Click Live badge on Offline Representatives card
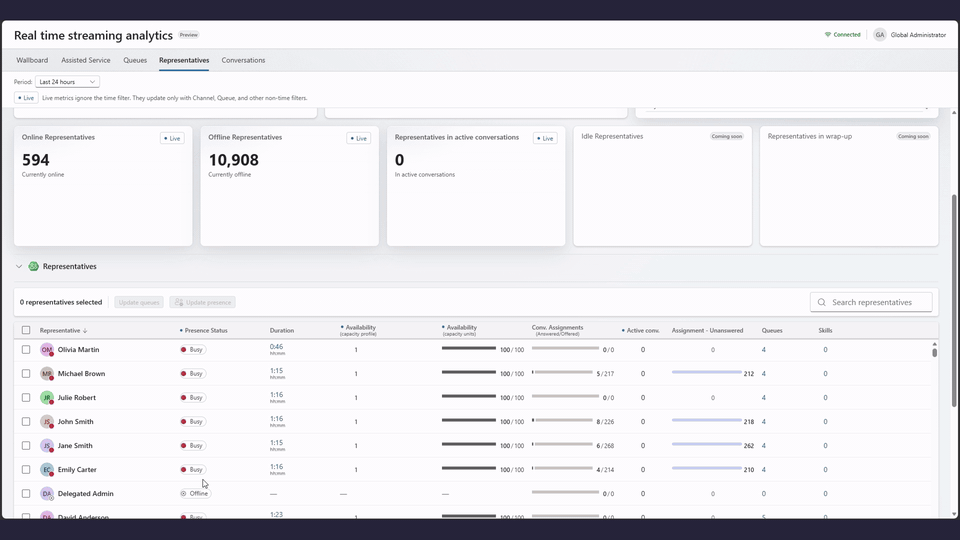 (x=359, y=138)
